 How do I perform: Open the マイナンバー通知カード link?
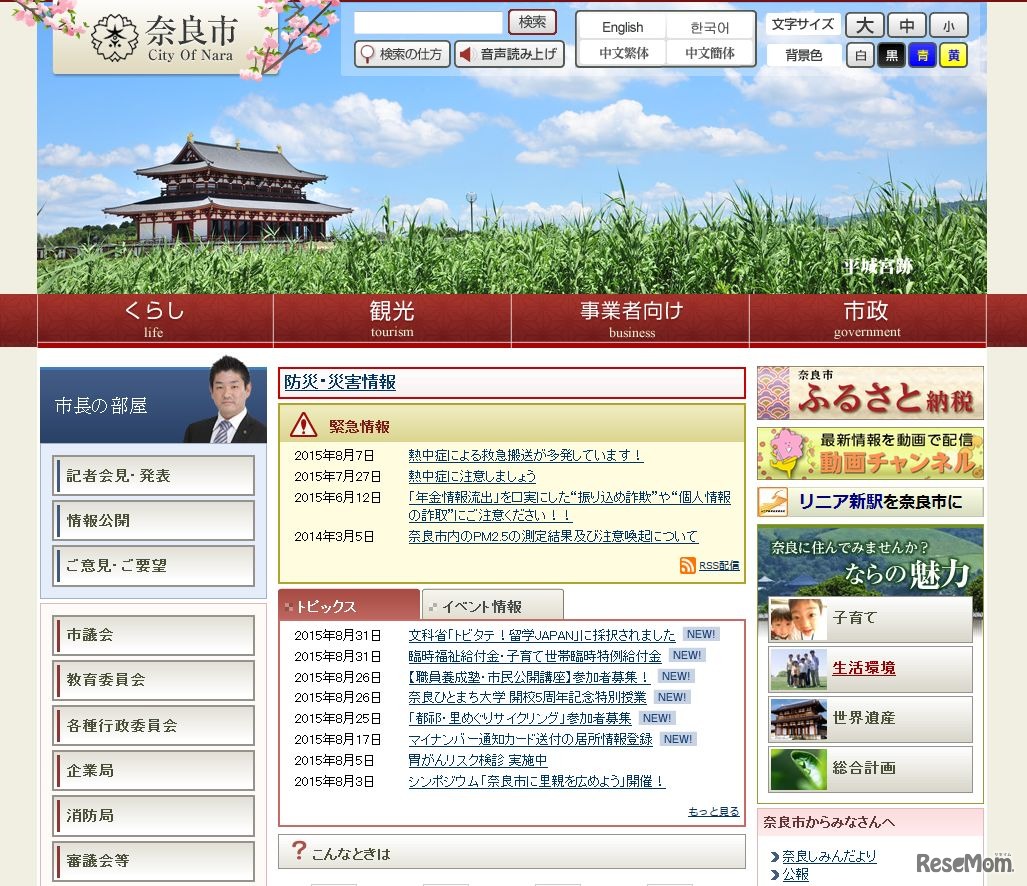pyautogui.click(x=531, y=739)
